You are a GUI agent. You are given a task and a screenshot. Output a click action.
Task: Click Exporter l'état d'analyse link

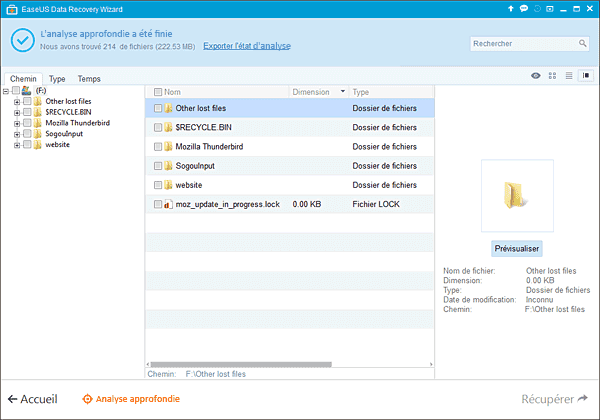tap(247, 46)
